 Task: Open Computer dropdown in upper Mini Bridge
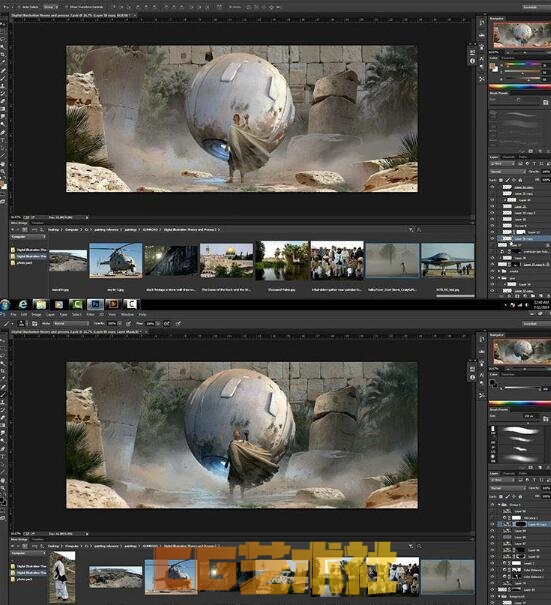(x=28, y=237)
